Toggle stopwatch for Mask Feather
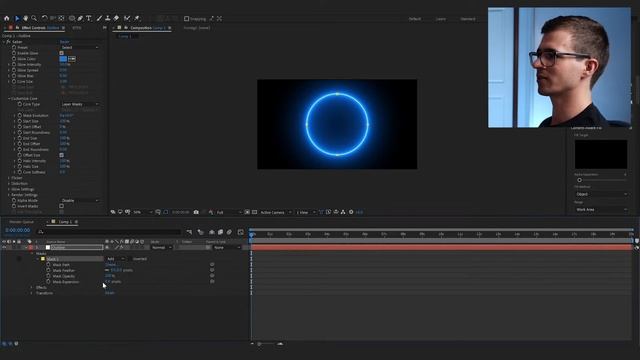Image resolution: width=640 pixels, height=360 pixels. point(49,270)
